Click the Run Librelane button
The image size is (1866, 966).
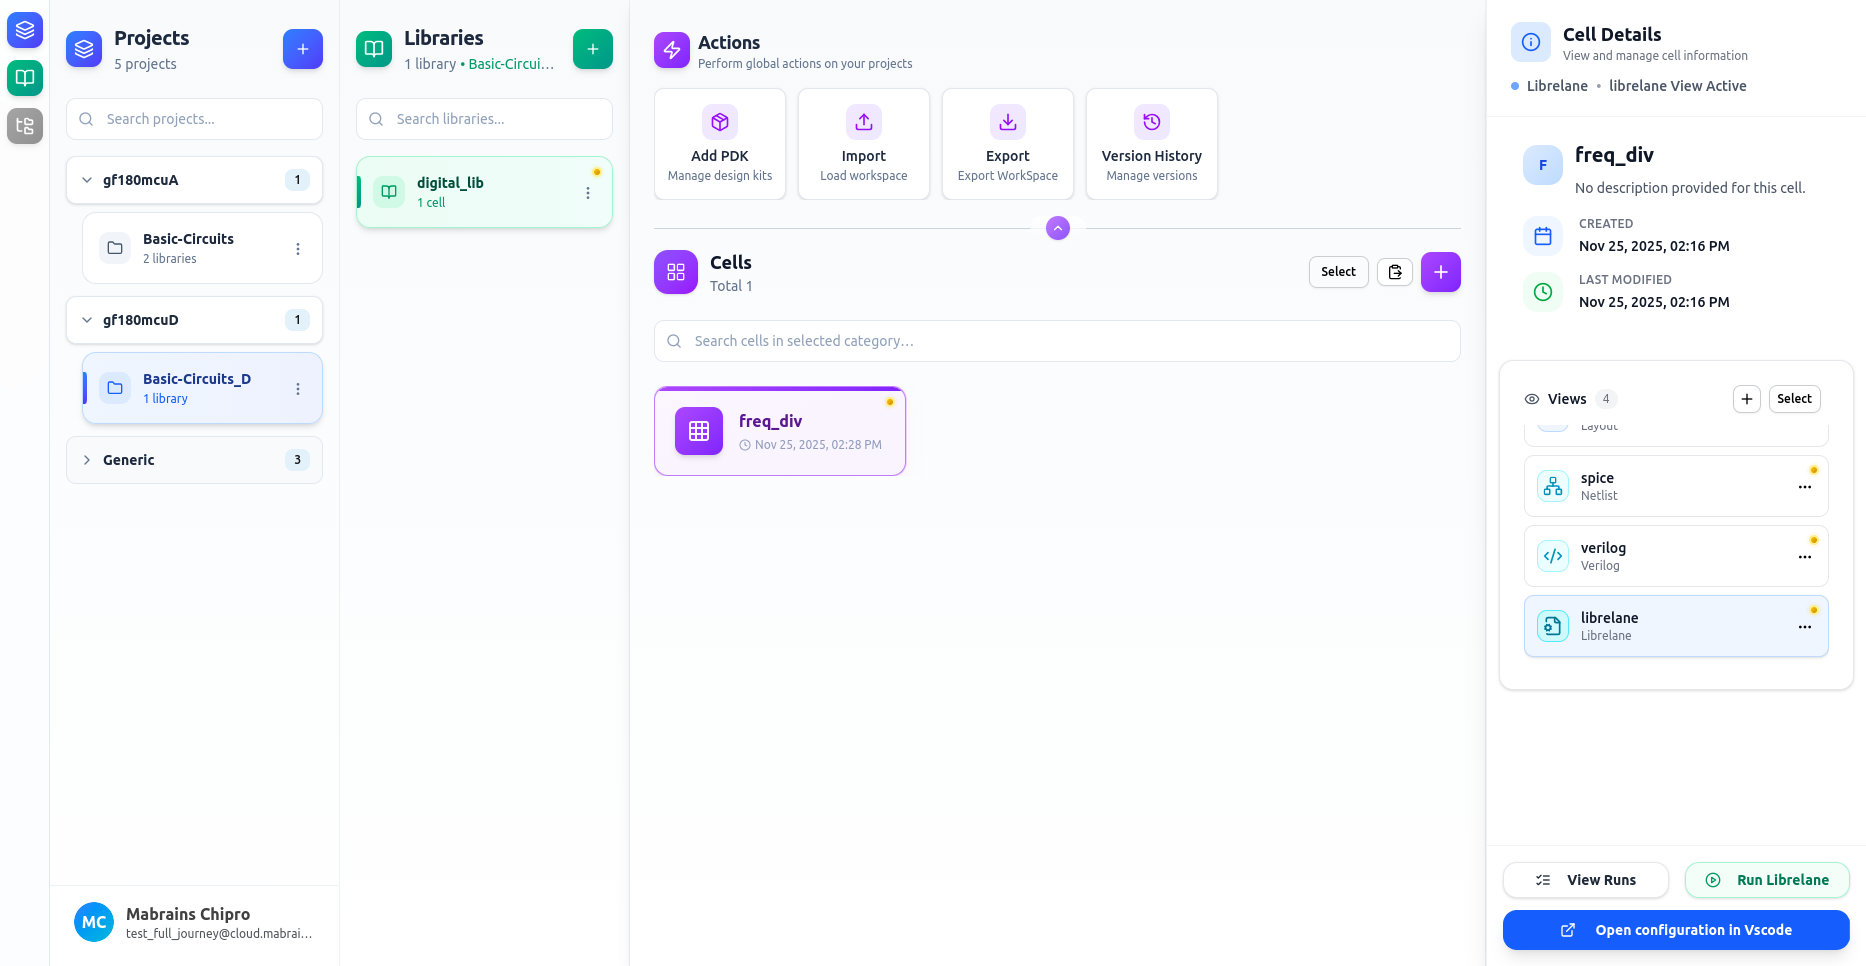click(1767, 880)
